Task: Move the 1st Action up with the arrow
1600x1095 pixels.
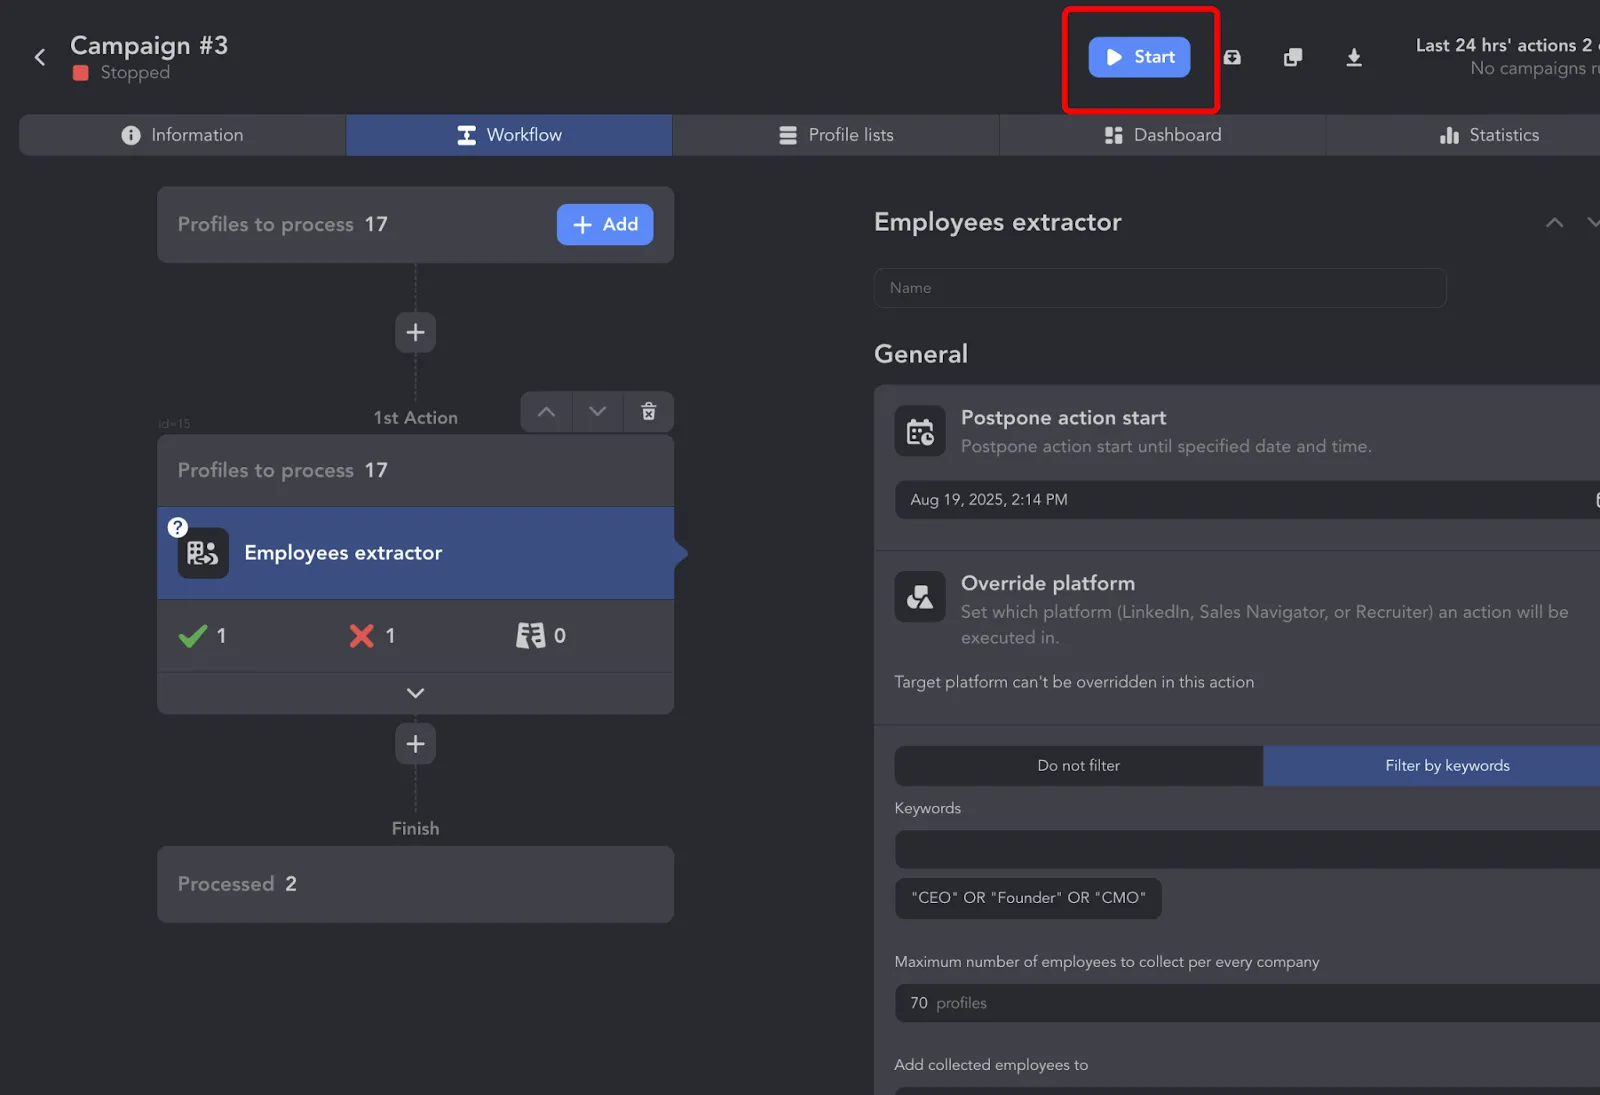Action: pos(546,412)
